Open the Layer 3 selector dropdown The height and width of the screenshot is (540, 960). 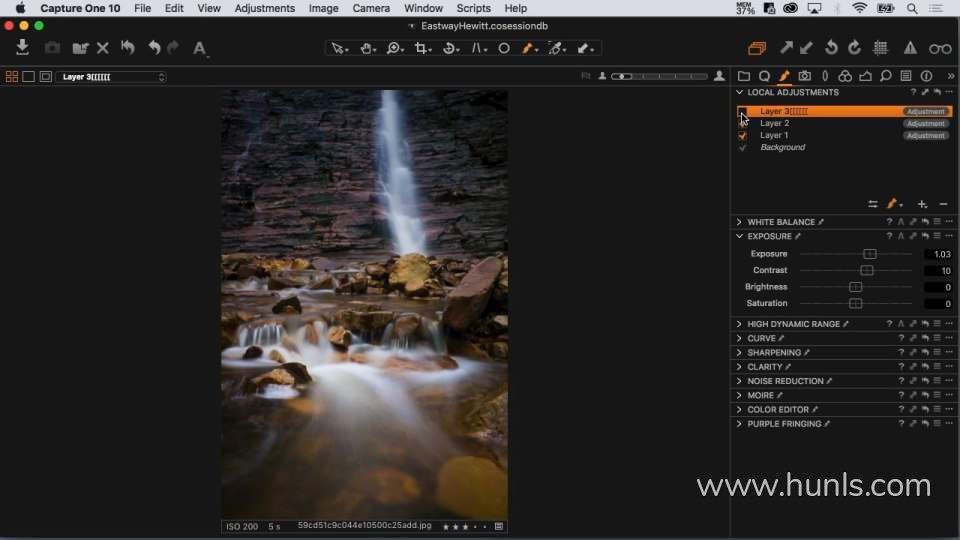click(112, 76)
